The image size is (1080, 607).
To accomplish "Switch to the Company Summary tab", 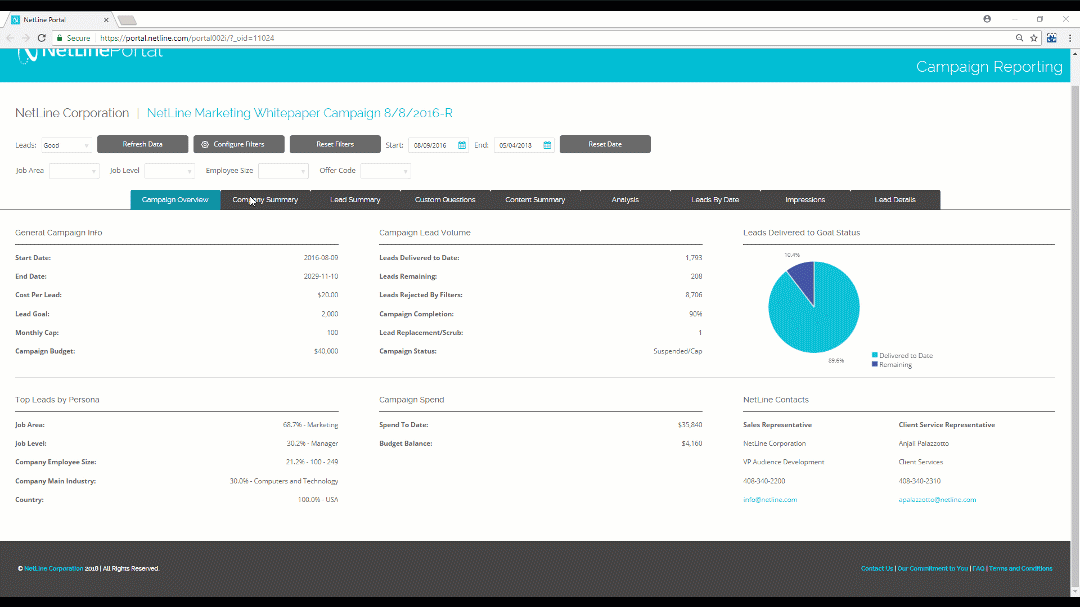I will click(265, 200).
